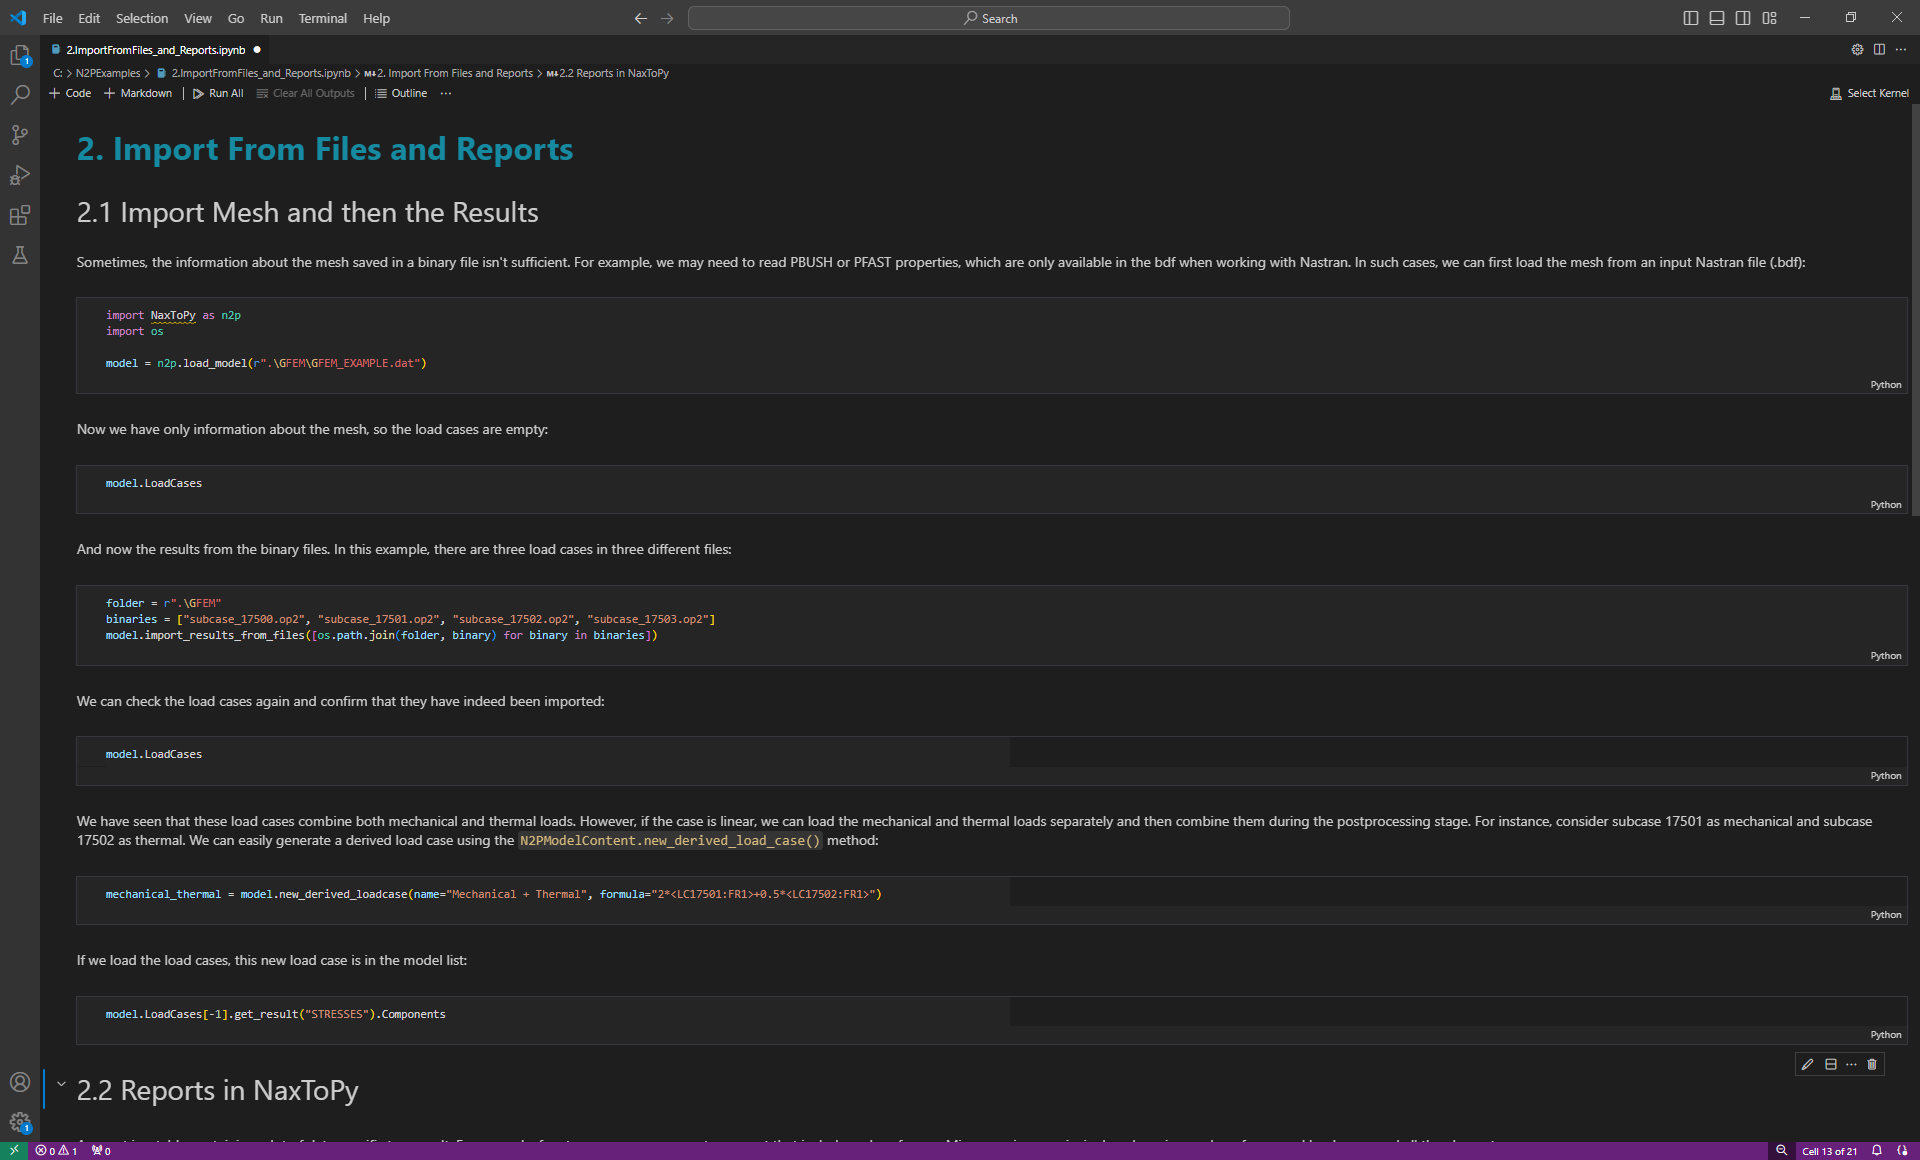
Task: Open the Testing flask view
Action: 20,255
